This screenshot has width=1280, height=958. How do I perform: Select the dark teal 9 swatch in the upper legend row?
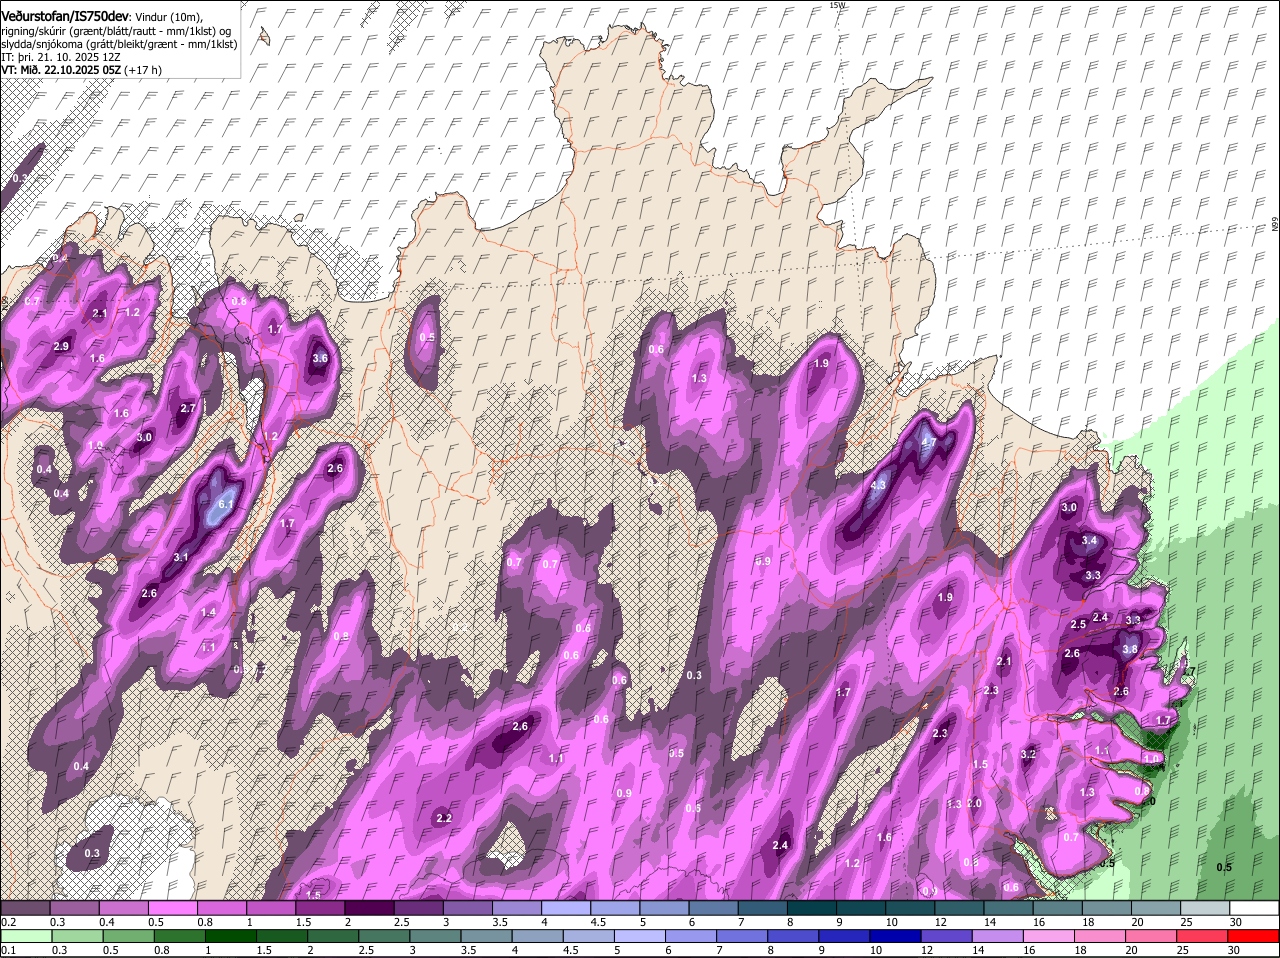[x=861, y=908]
